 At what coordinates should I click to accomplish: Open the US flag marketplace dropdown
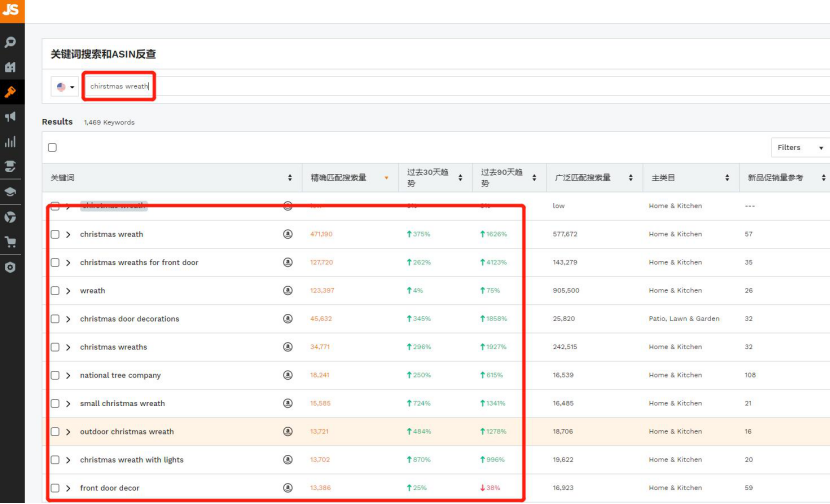pyautogui.click(x=66, y=87)
